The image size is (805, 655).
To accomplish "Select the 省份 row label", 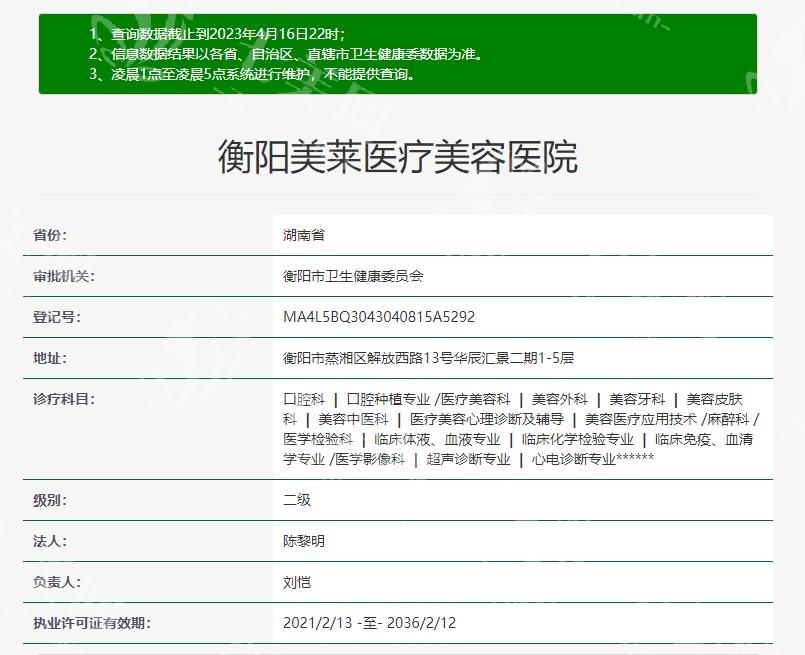I will click(50, 235).
